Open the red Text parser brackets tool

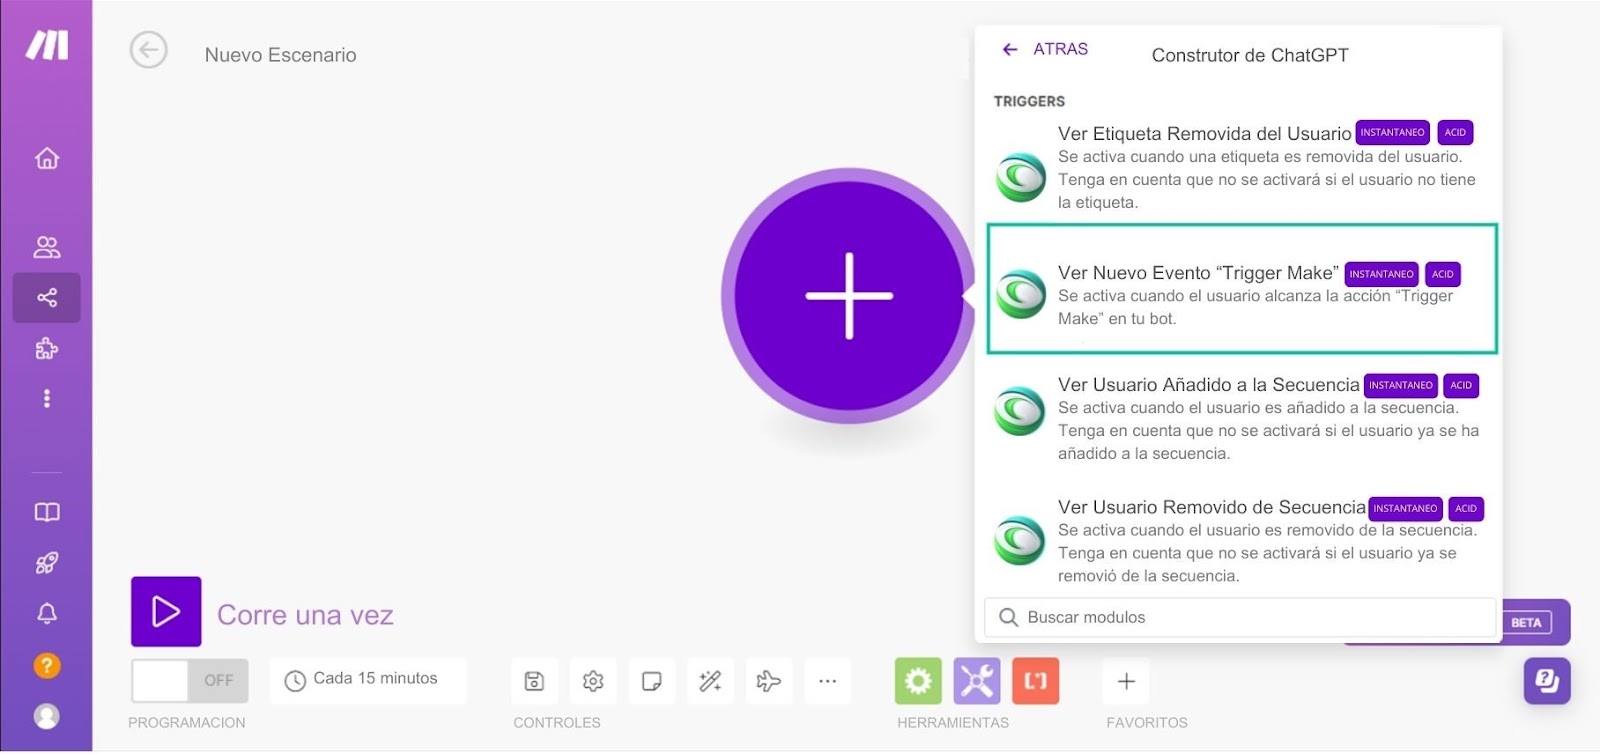pyautogui.click(x=1035, y=681)
